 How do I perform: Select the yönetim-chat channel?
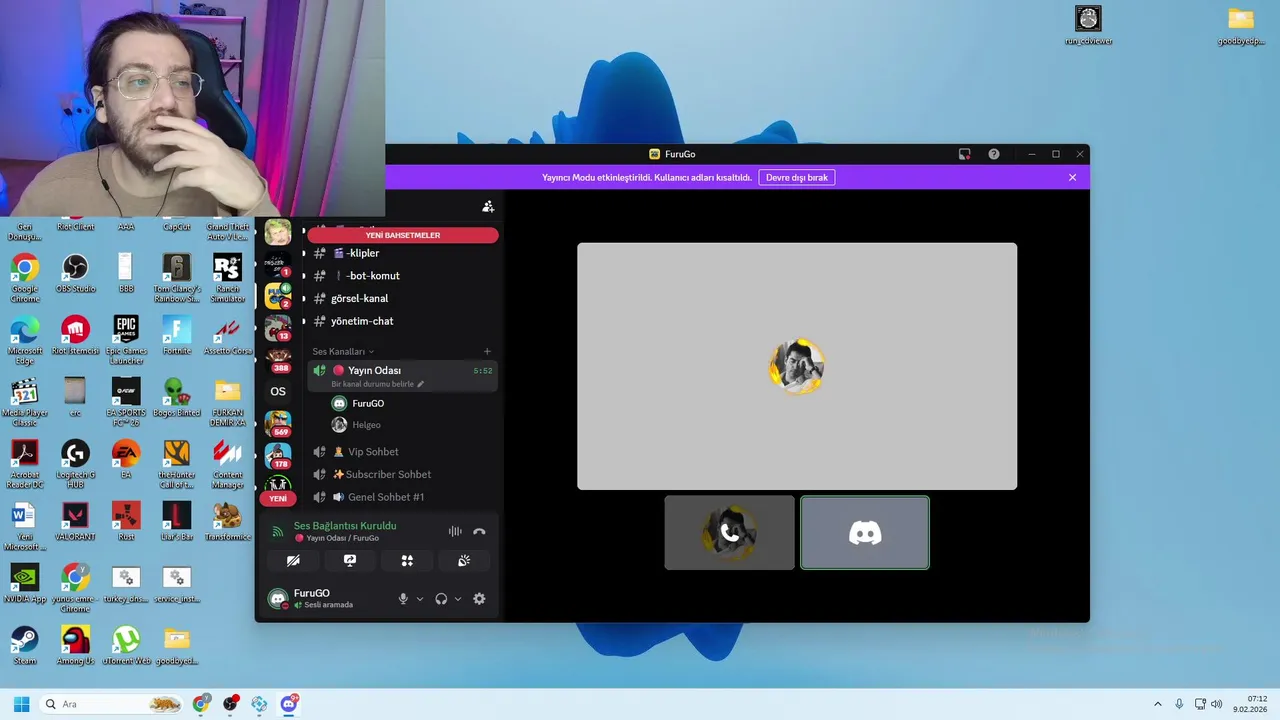pyautogui.click(x=402, y=321)
